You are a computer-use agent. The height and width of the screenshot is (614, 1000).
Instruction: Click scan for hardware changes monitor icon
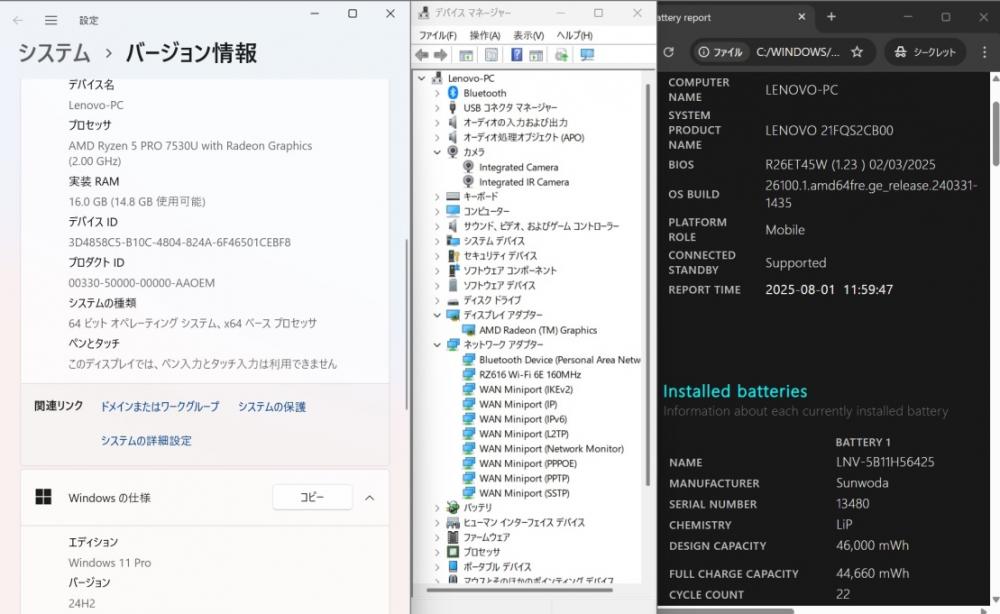pos(587,55)
